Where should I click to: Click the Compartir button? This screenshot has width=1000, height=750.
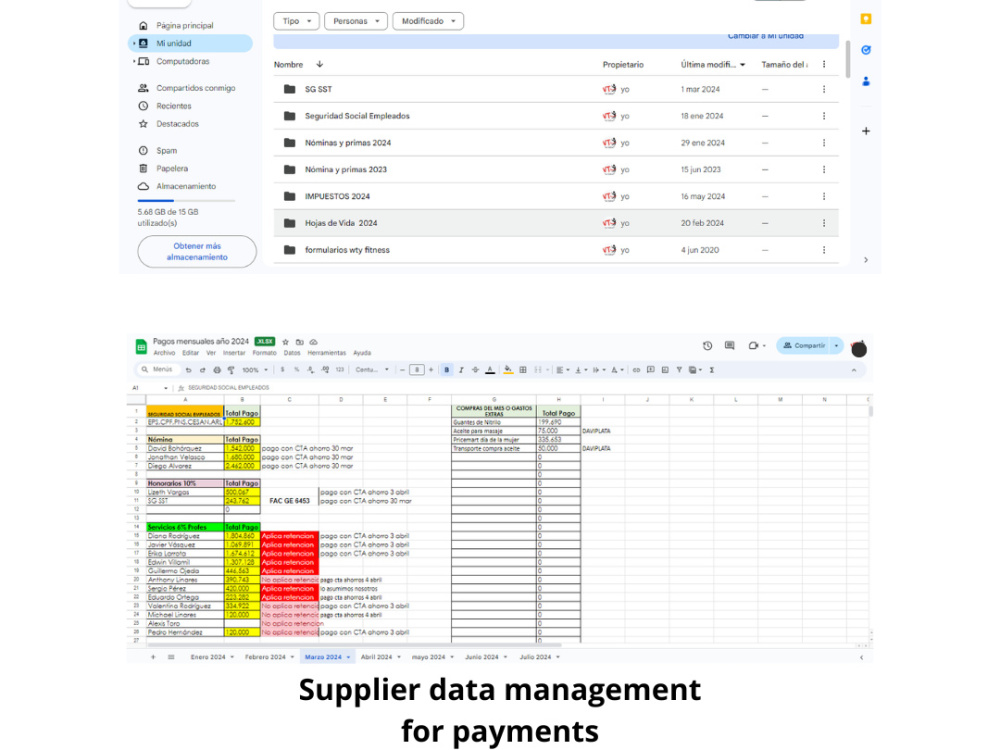pyautogui.click(x=804, y=346)
